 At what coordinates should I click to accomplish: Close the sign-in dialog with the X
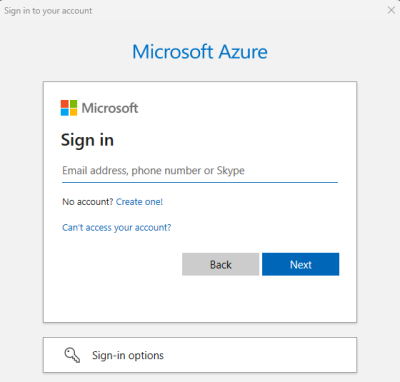[391, 10]
